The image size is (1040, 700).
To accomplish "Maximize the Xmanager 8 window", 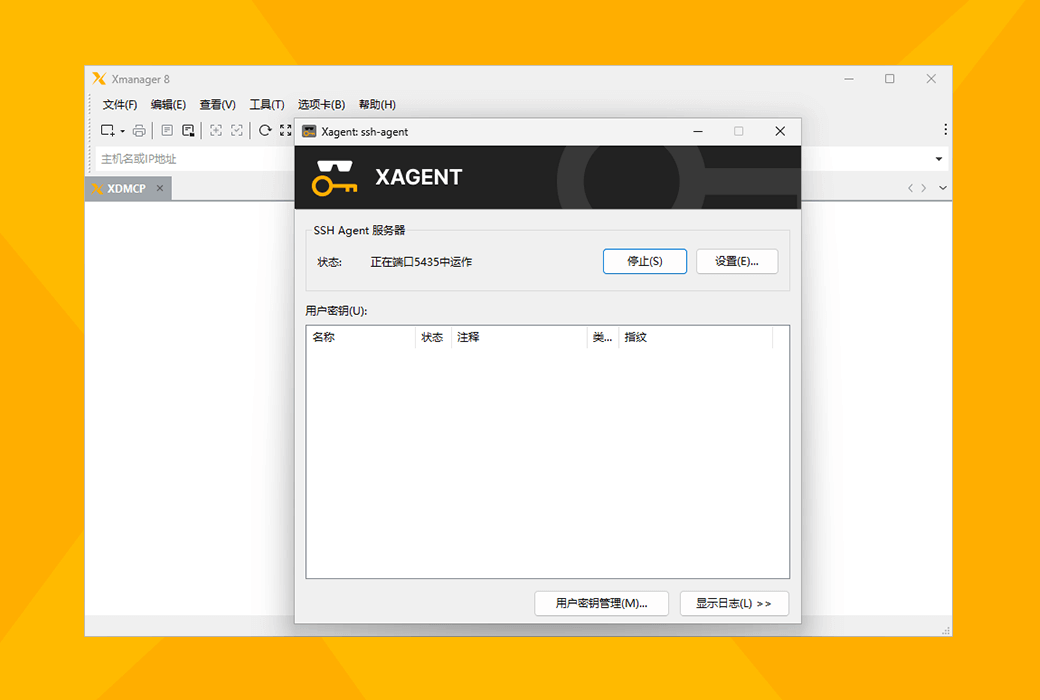I will (889, 79).
